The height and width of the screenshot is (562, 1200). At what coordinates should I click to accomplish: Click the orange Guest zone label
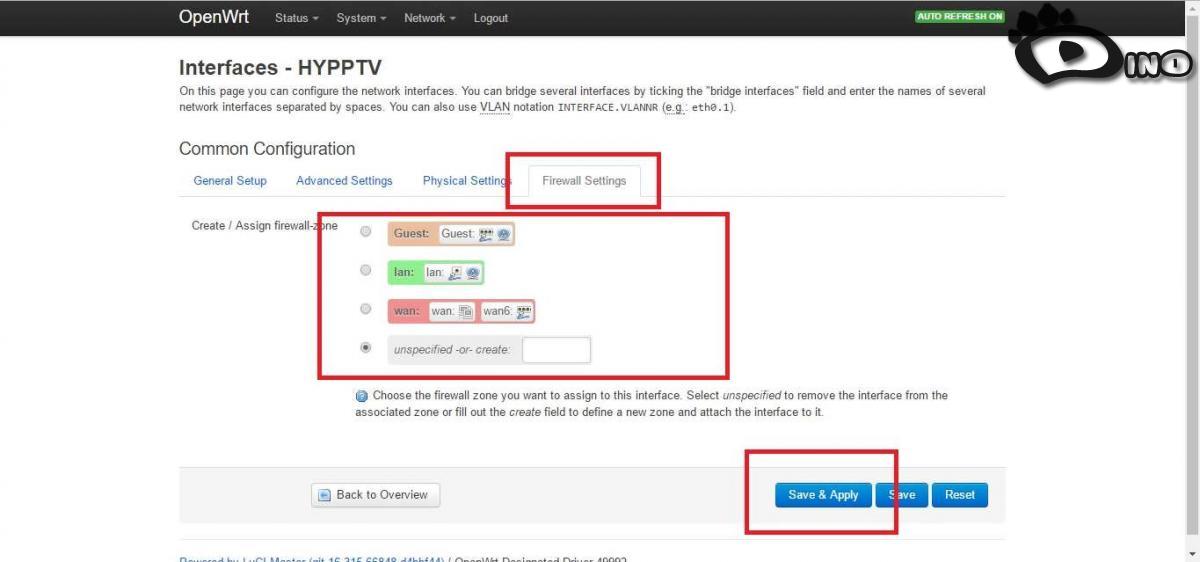point(411,234)
